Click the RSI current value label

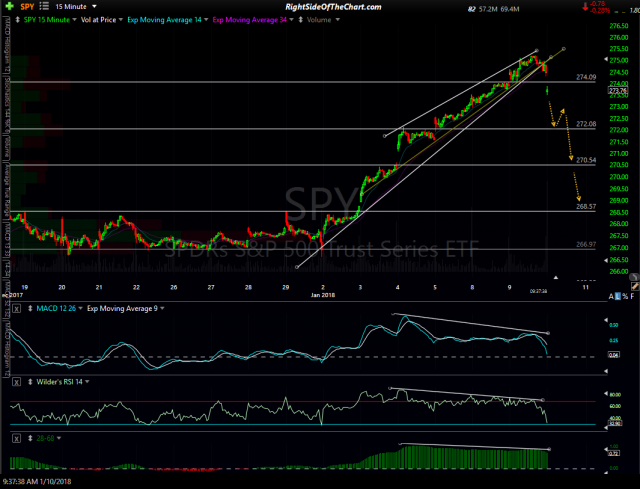[614, 423]
